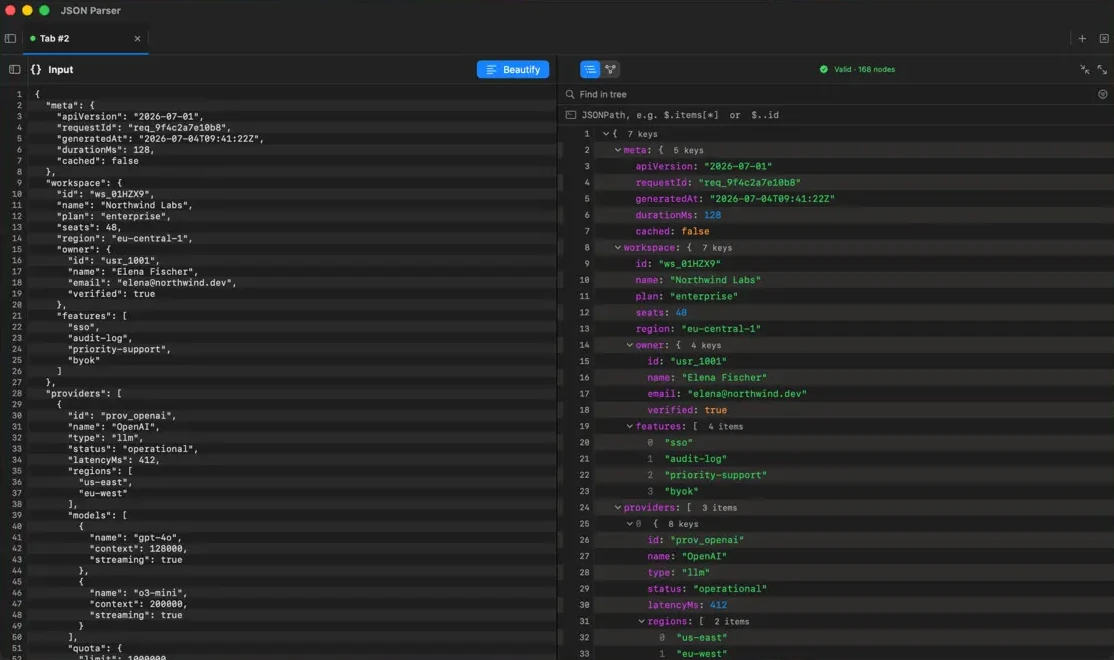Click "gpt-4o" in the input editor
Image resolution: width=1114 pixels, height=660 pixels.
click(155, 538)
